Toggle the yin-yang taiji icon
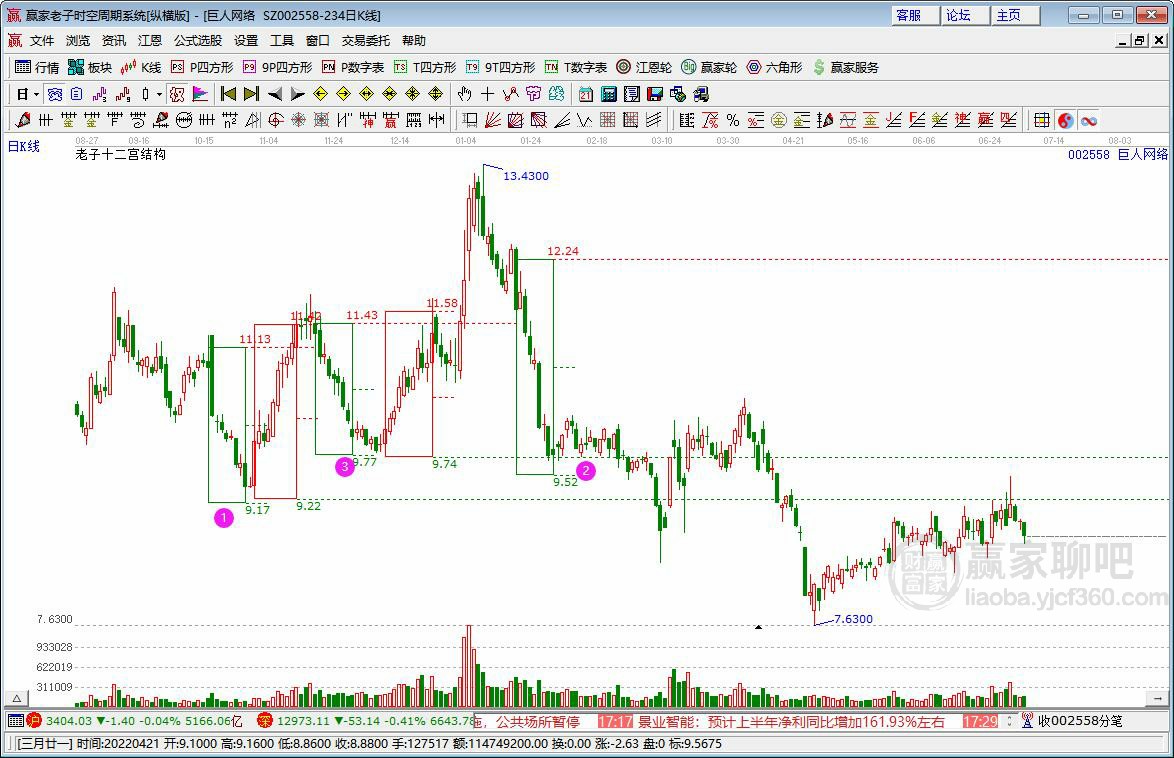Screen dimensions: 1174x758 pyautogui.click(x=1065, y=120)
